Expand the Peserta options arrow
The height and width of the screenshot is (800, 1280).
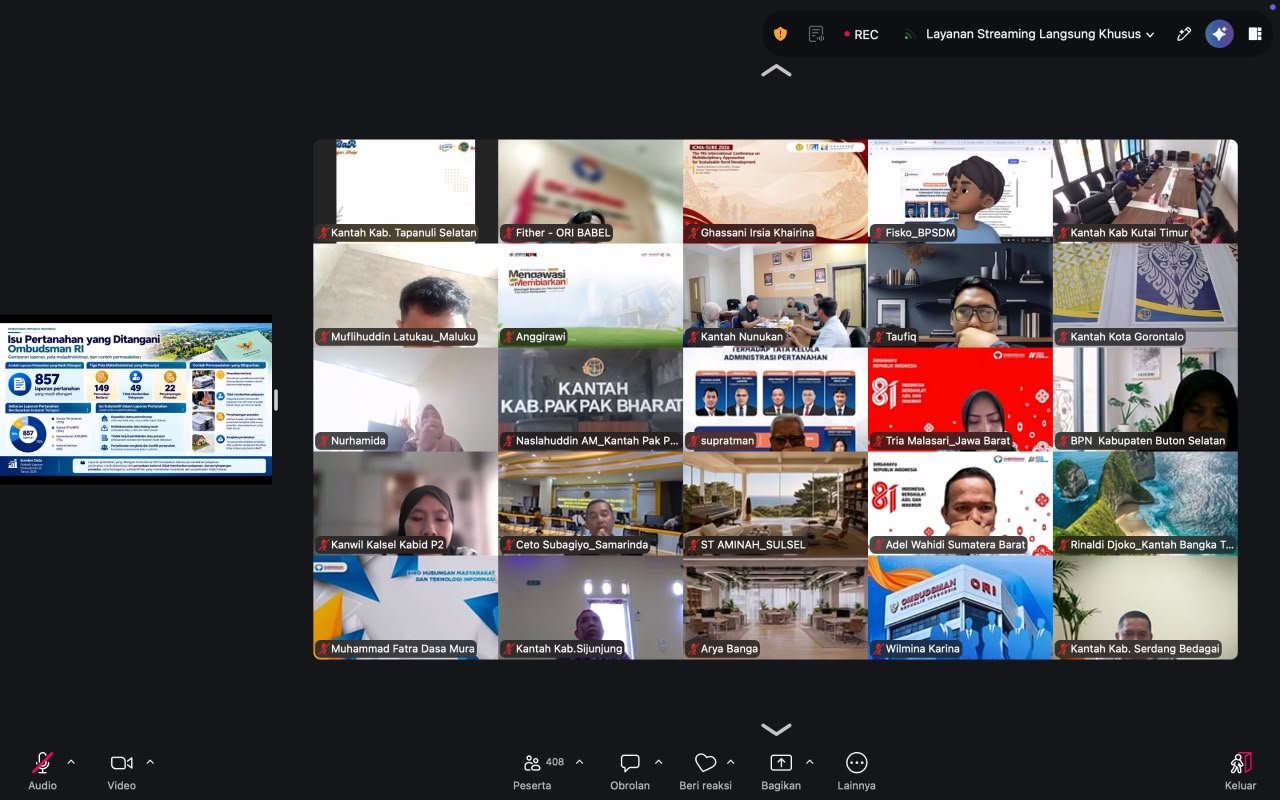tap(579, 762)
